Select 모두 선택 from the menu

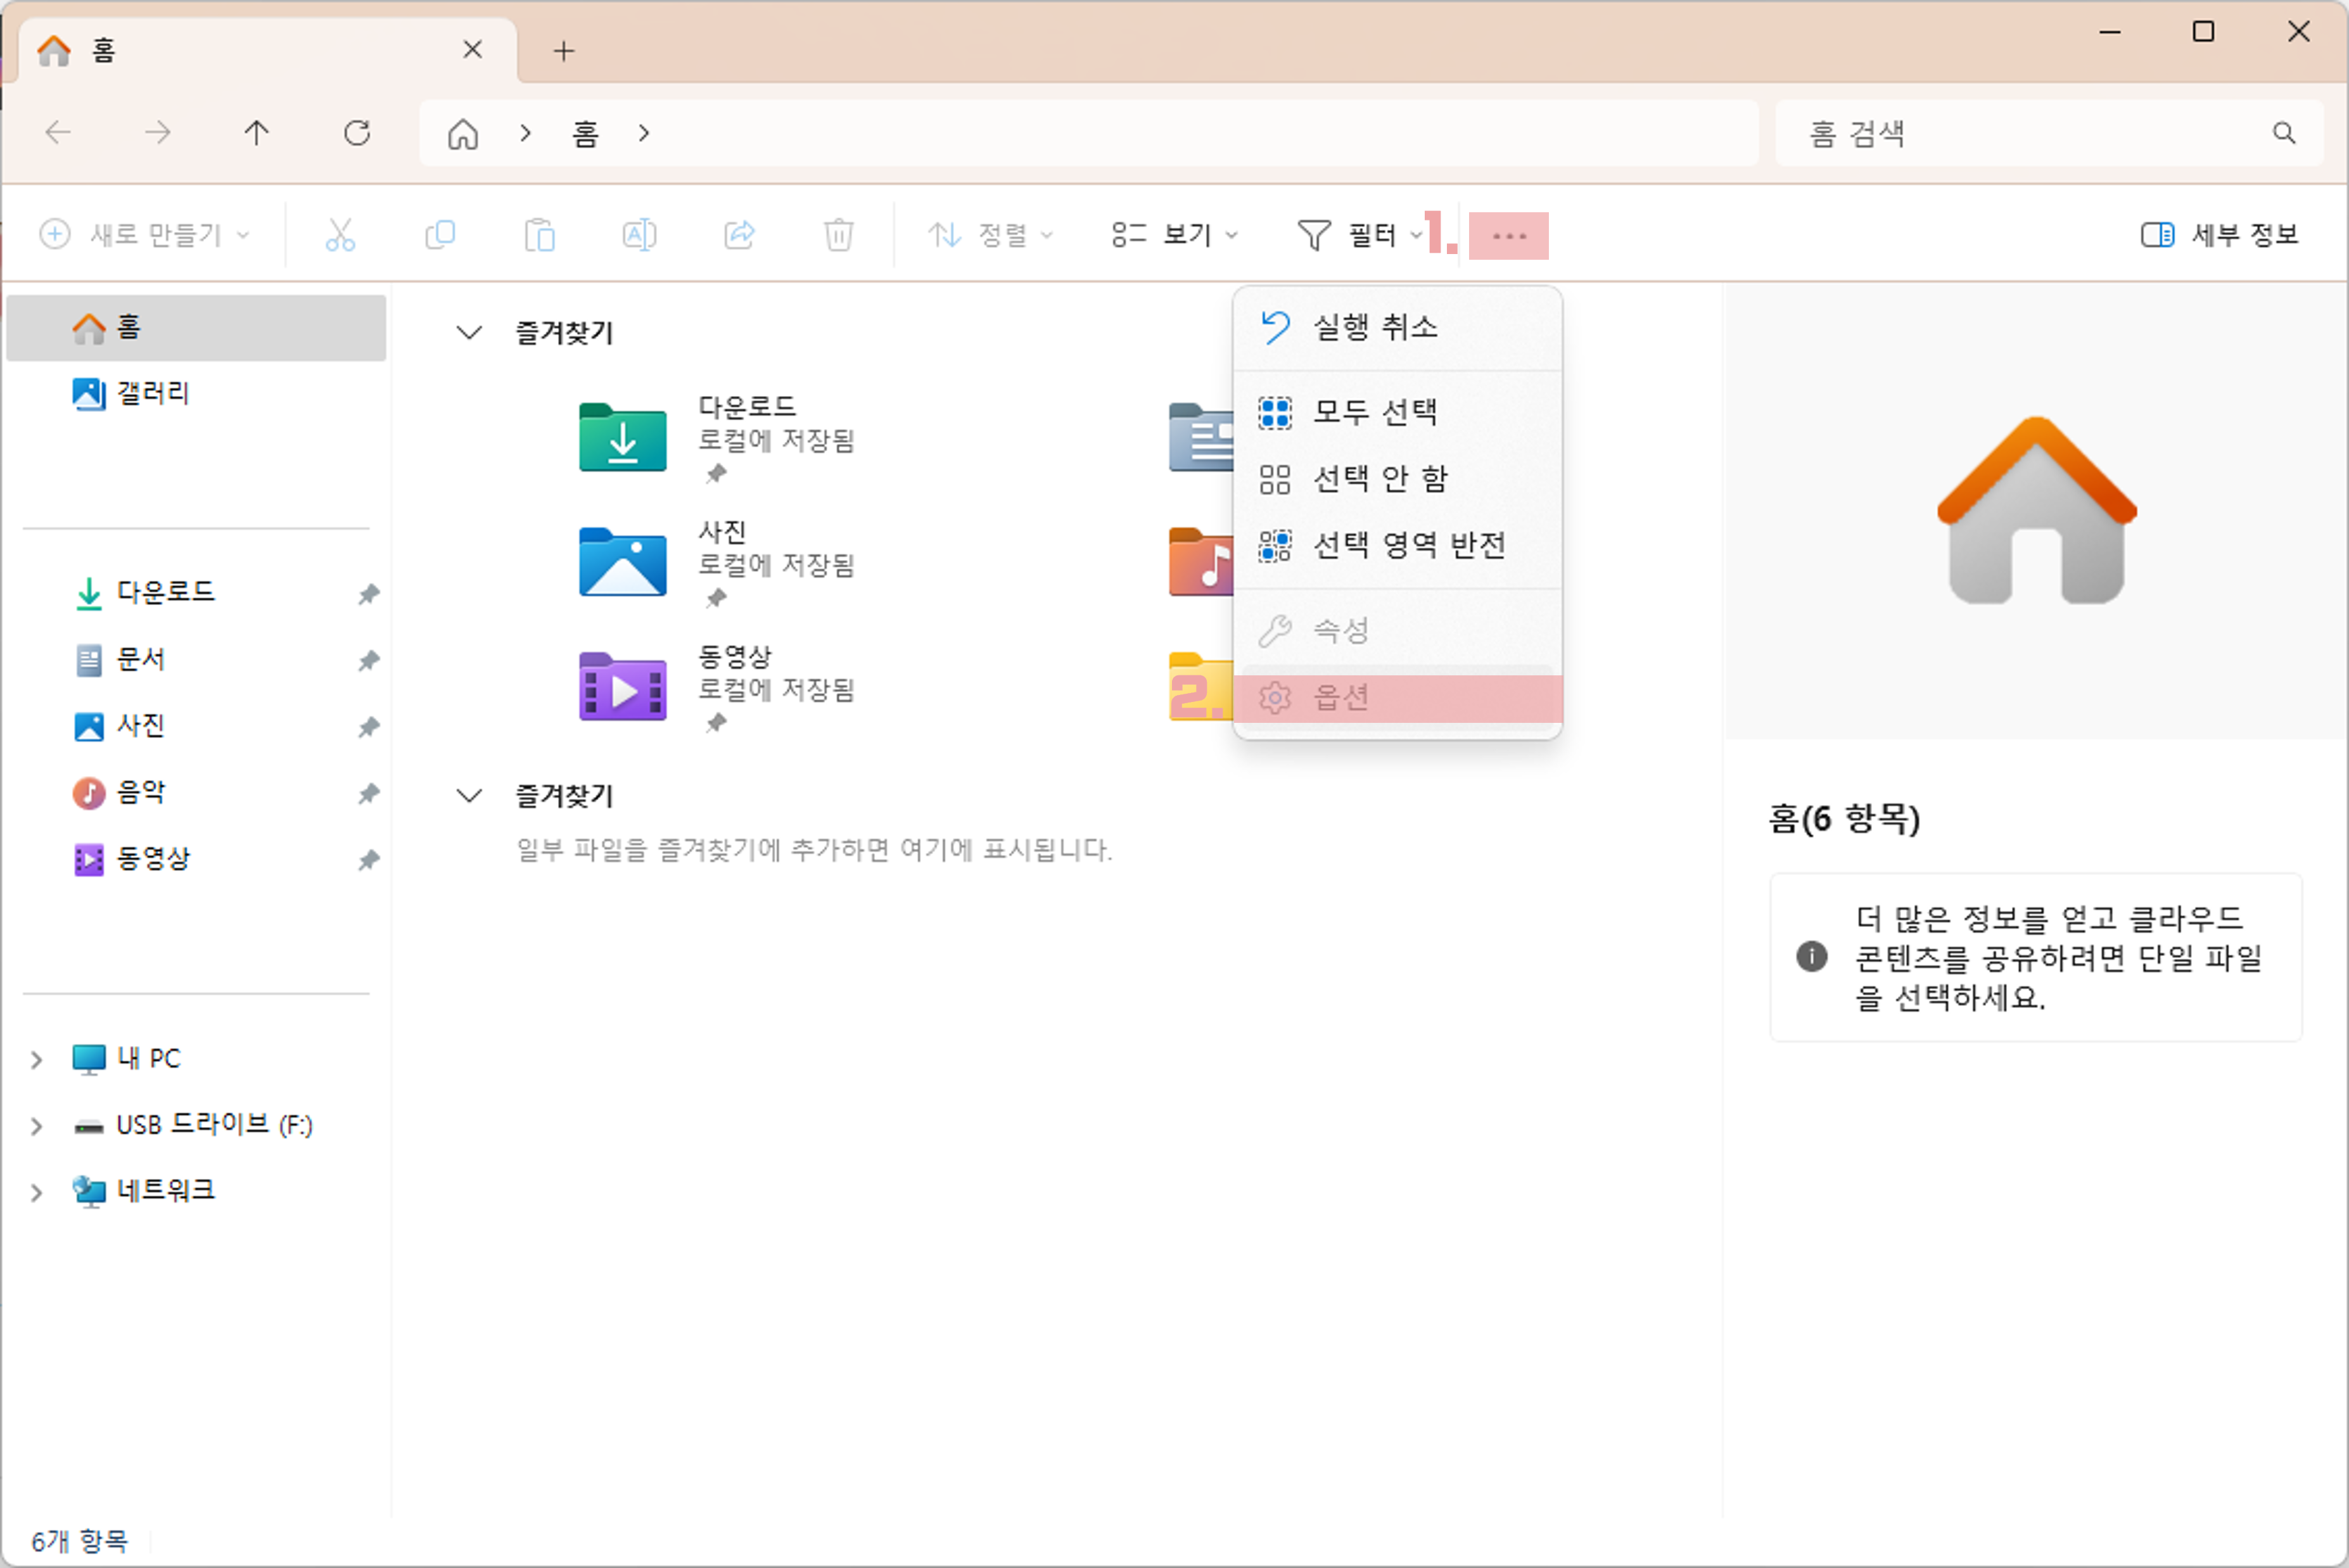pos(1375,412)
